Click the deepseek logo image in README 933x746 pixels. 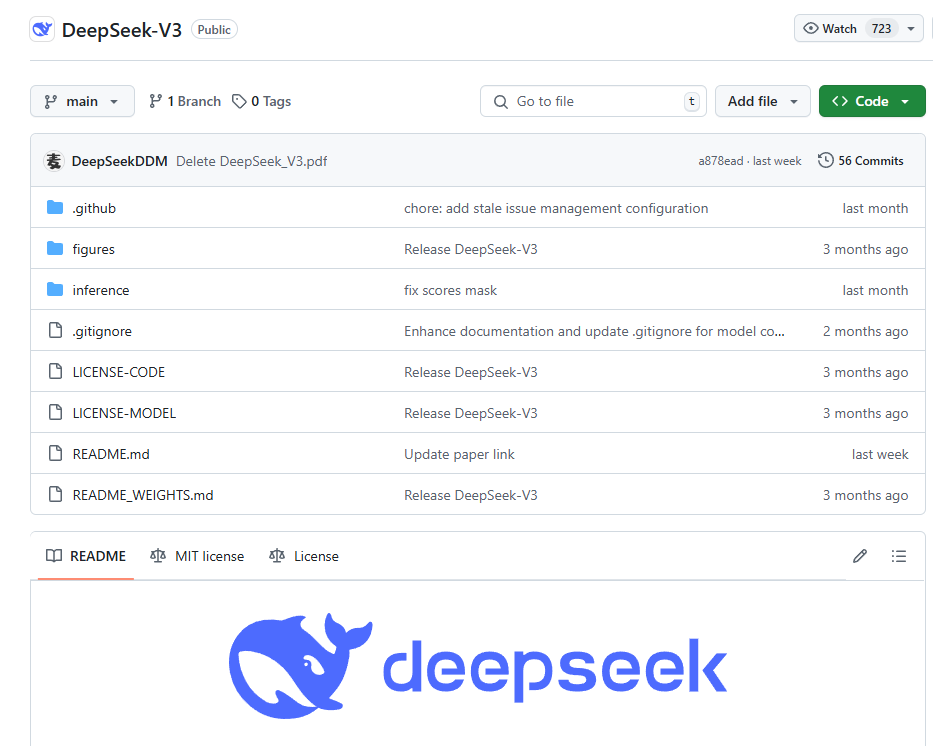(x=478, y=666)
